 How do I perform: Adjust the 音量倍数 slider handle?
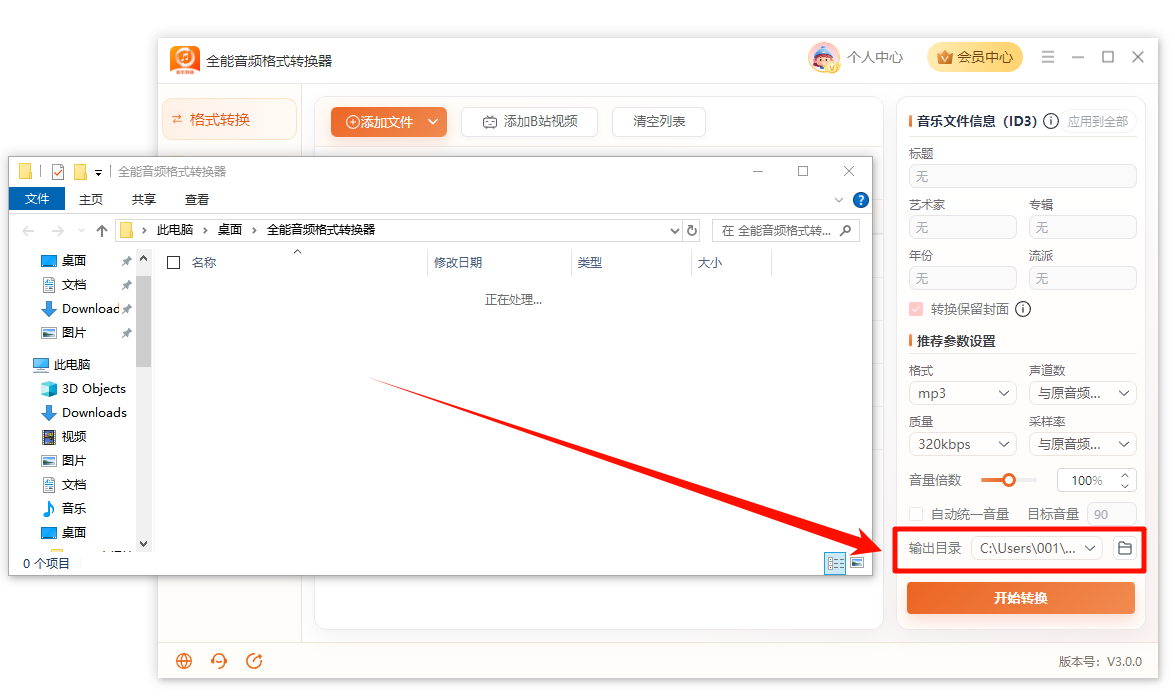point(1009,480)
